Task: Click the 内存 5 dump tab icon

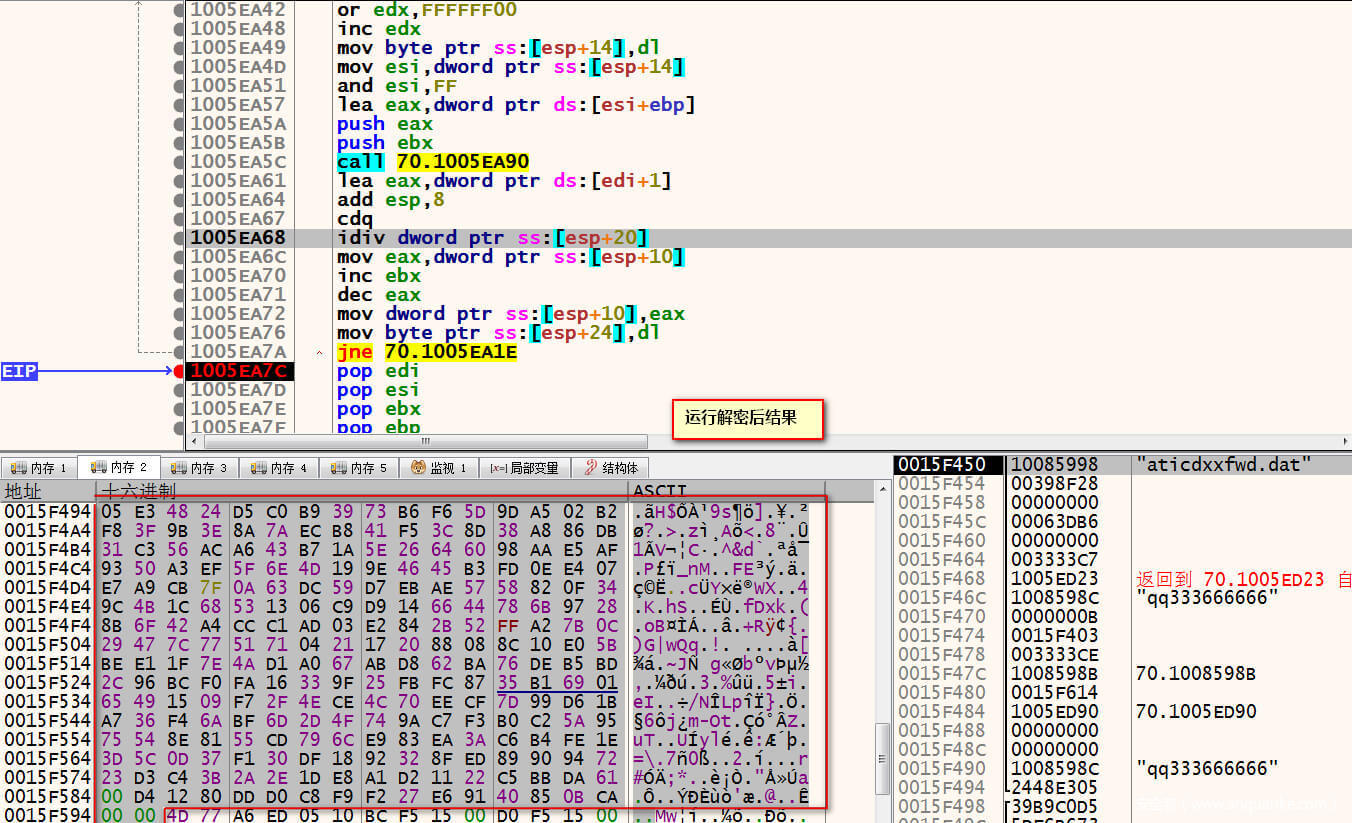Action: tap(338, 468)
